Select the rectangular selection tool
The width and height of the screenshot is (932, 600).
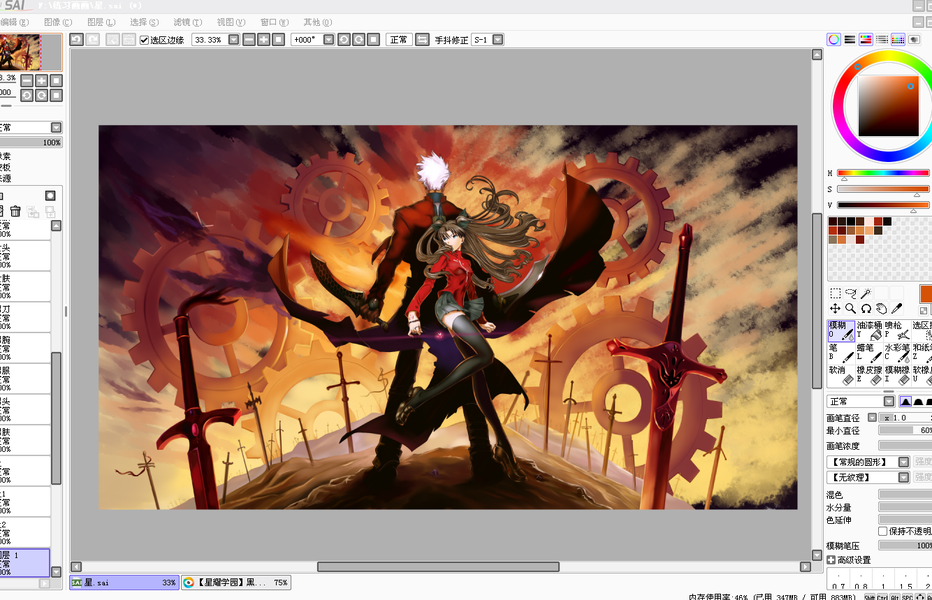(835, 293)
